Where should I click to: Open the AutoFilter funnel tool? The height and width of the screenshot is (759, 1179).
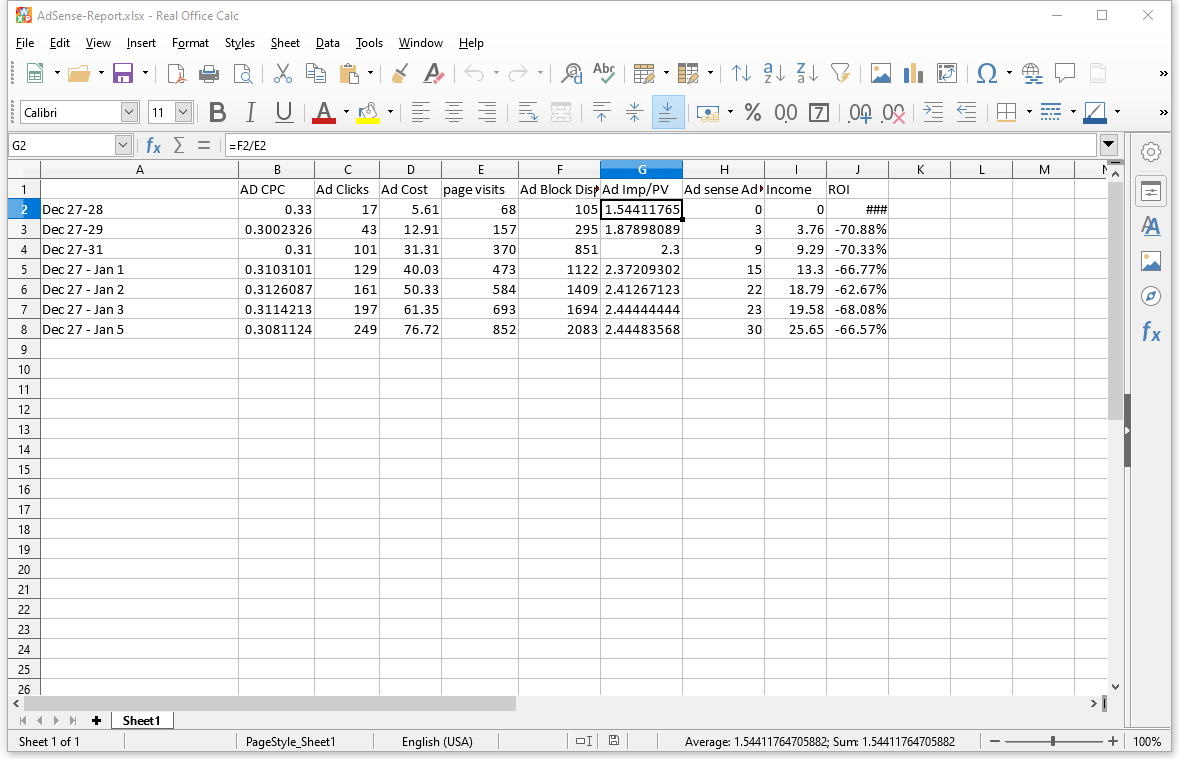click(x=840, y=73)
